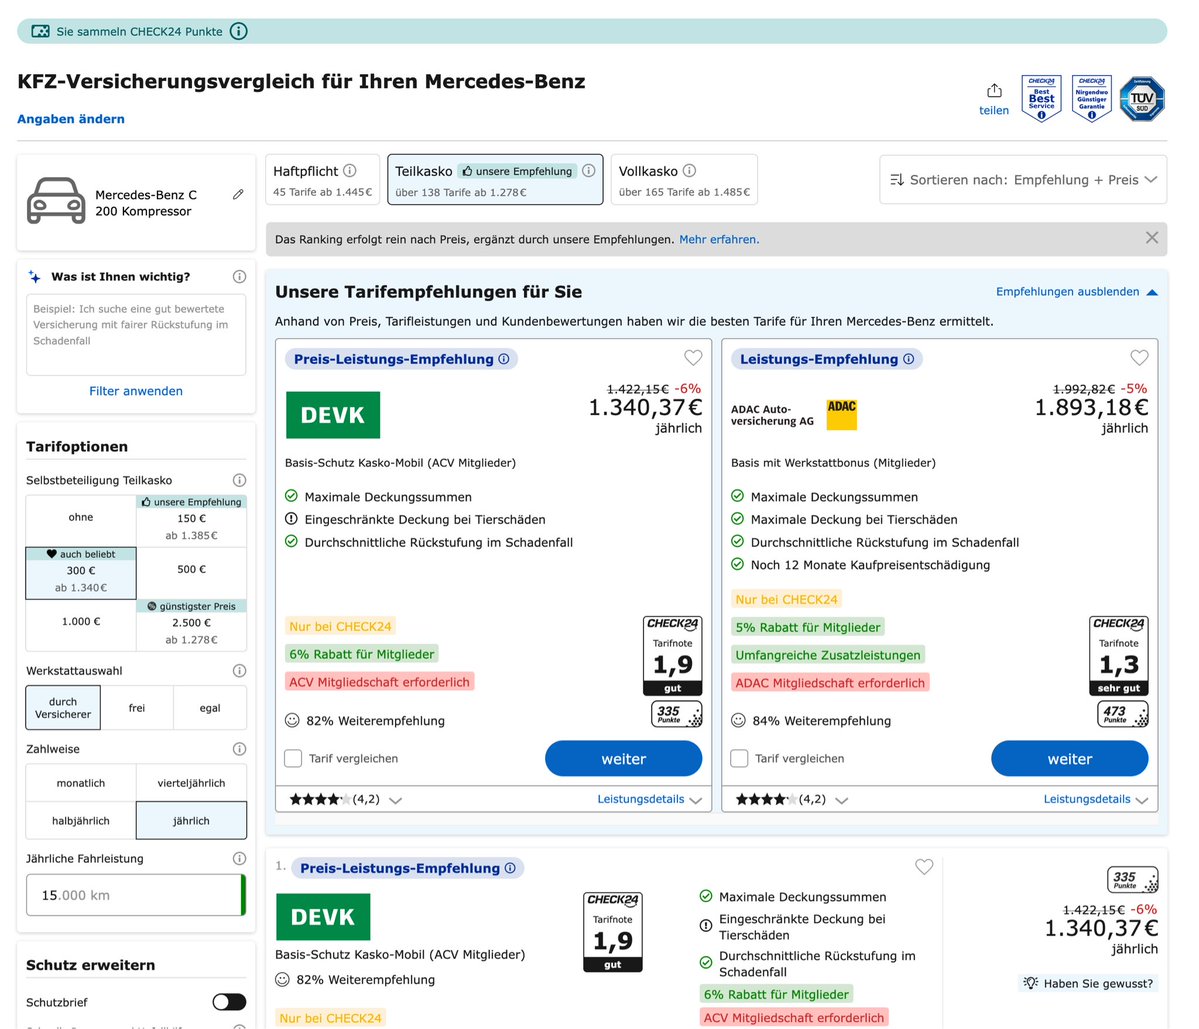Select 2.500 € günstigster Preis option
Screen dimensions: 1199x1029
pyautogui.click(x=191, y=625)
